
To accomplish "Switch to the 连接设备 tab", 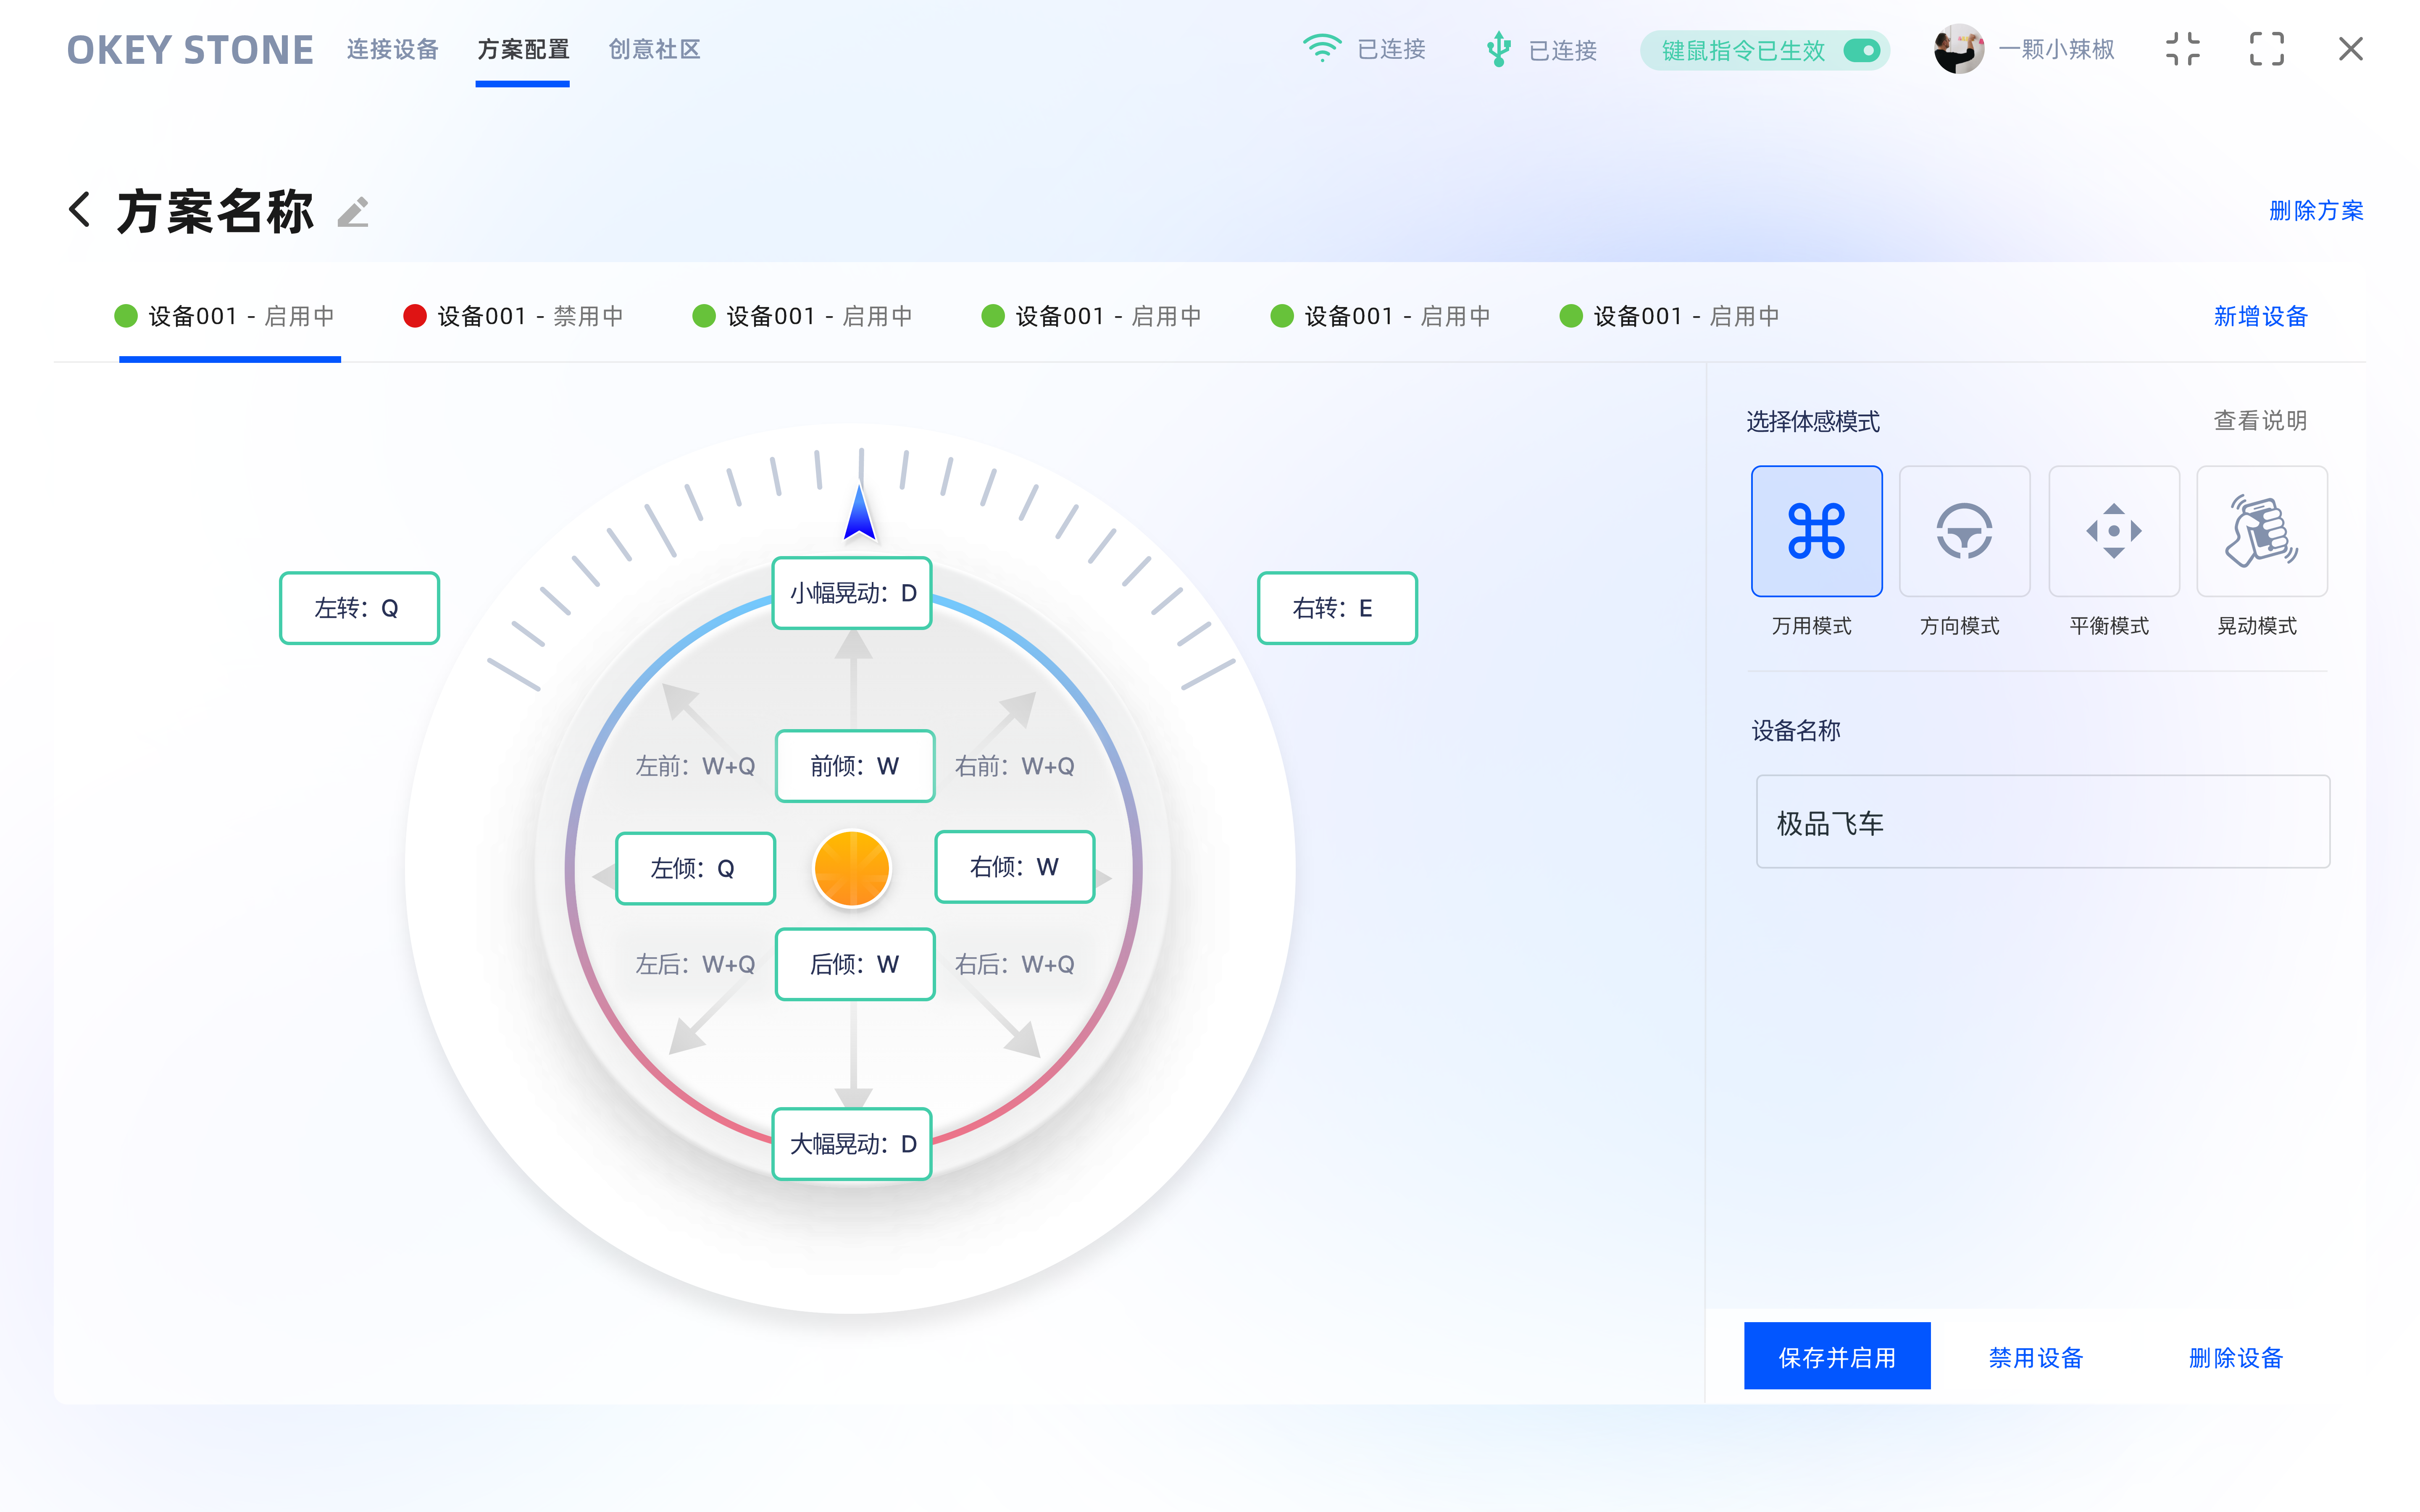I will pyautogui.click(x=392, y=49).
